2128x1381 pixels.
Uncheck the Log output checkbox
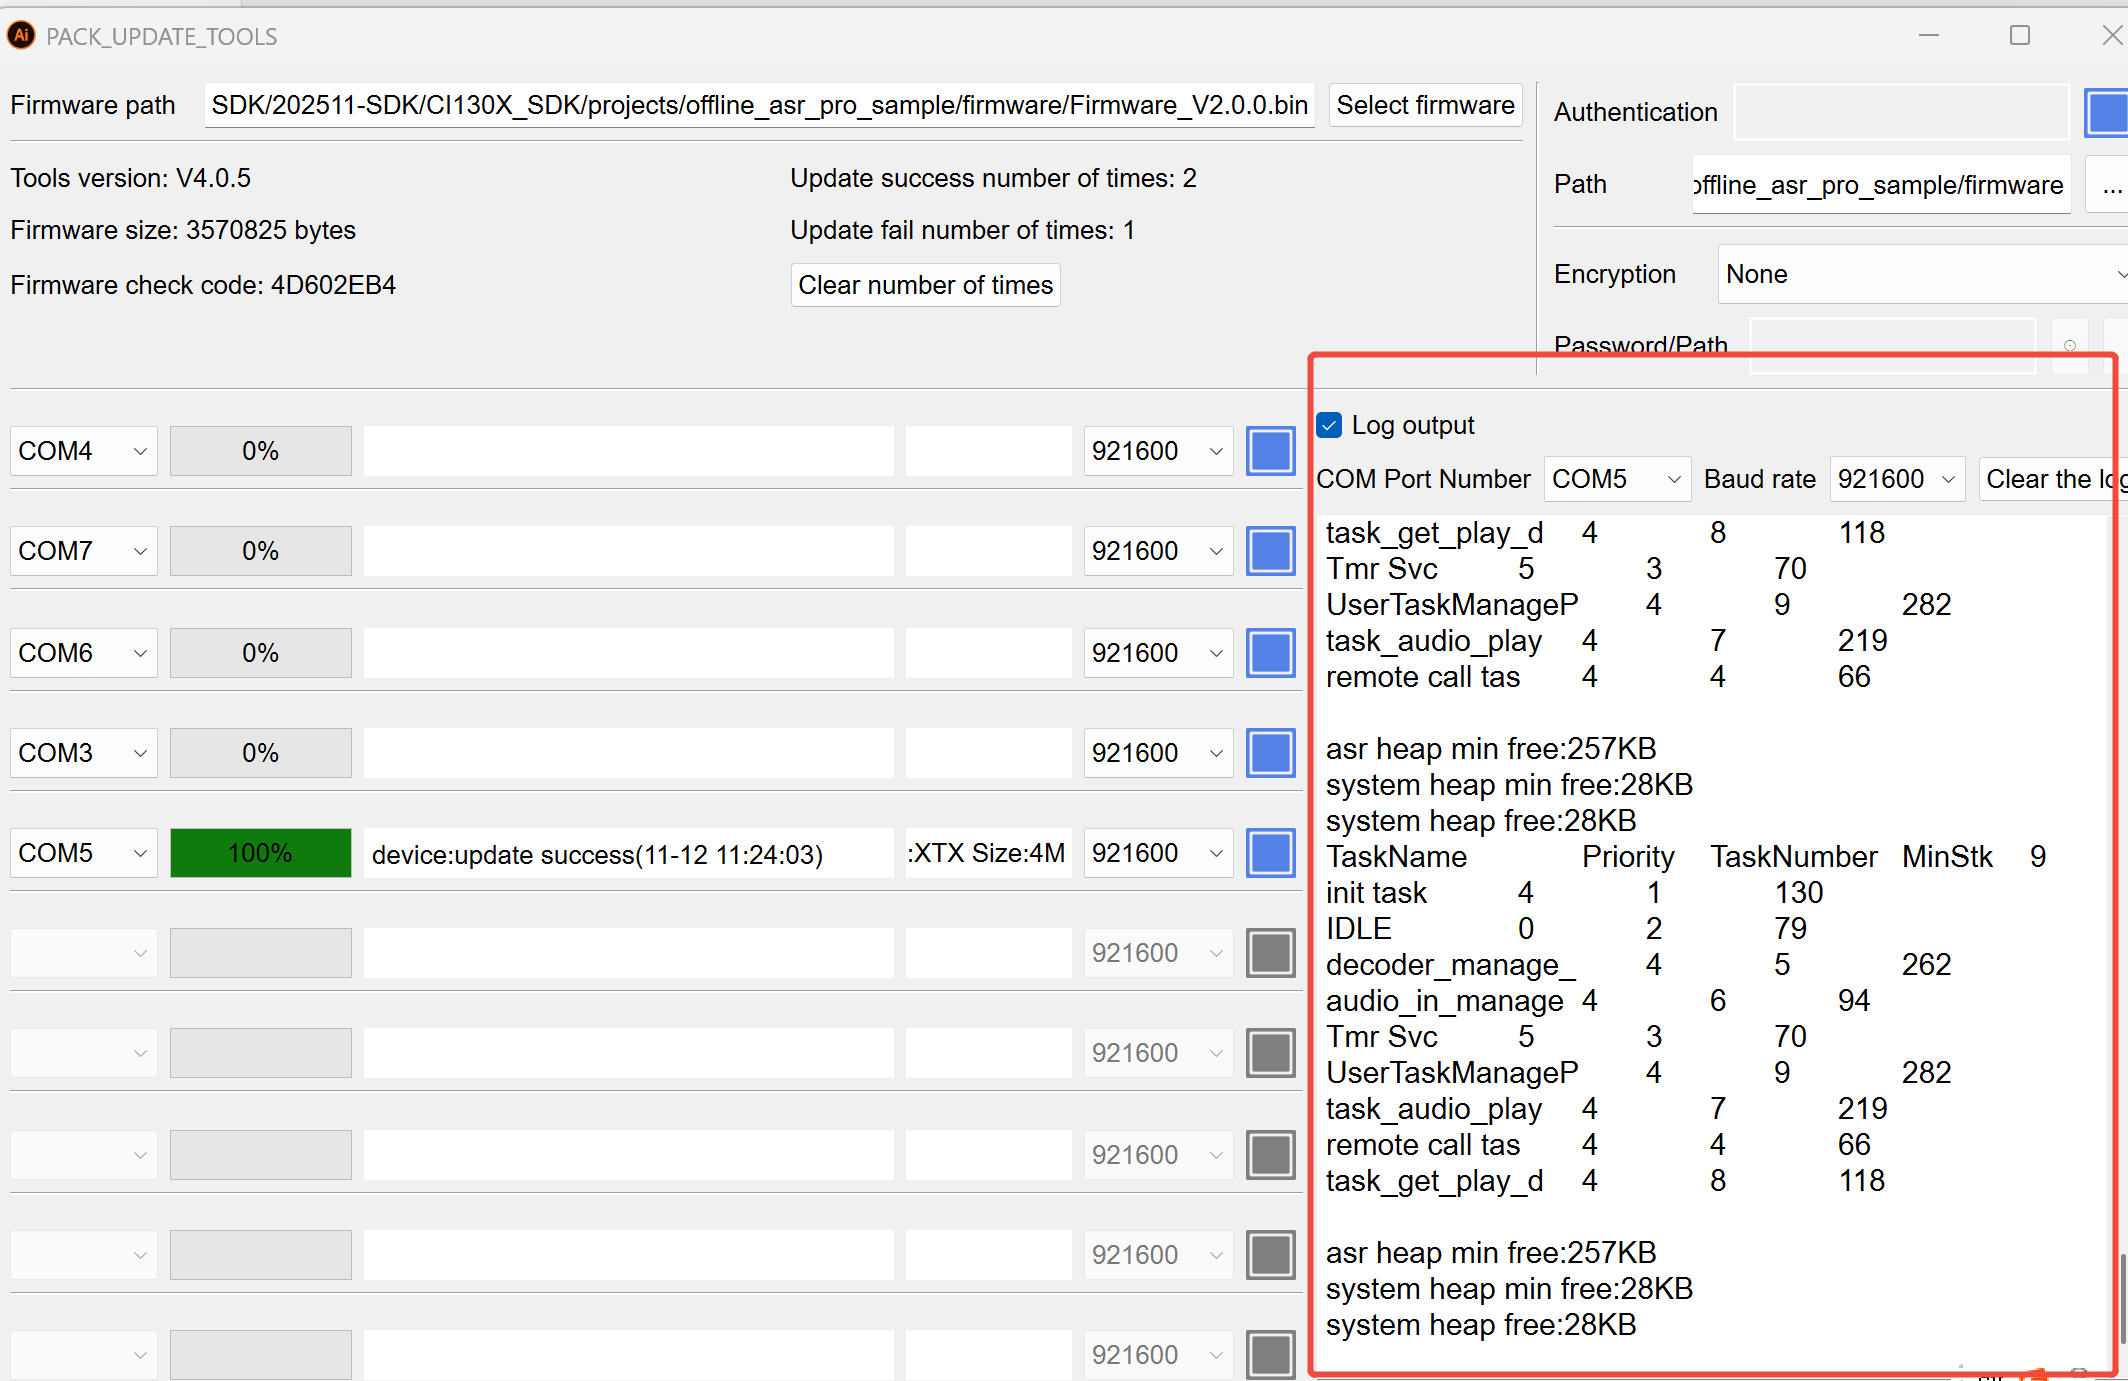[1328, 425]
